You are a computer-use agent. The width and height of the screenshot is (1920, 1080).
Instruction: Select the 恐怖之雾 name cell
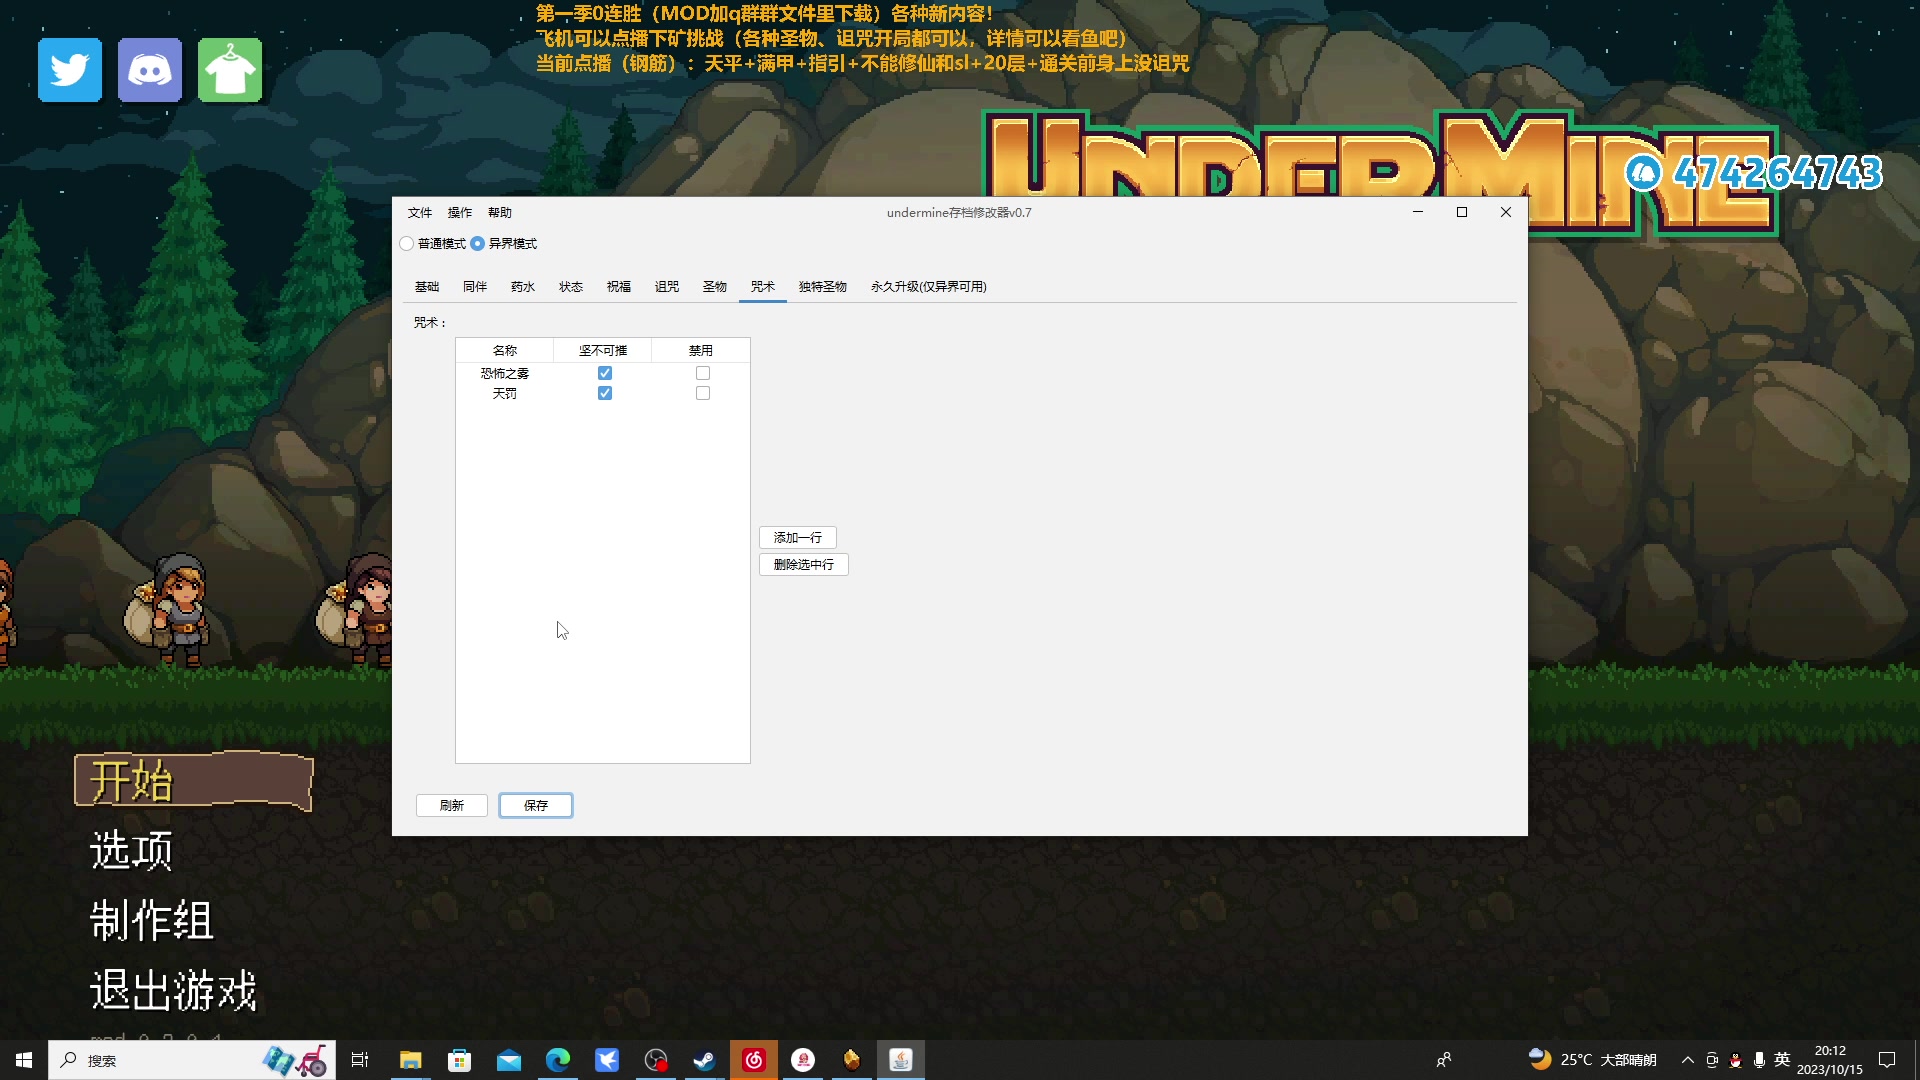click(x=505, y=373)
